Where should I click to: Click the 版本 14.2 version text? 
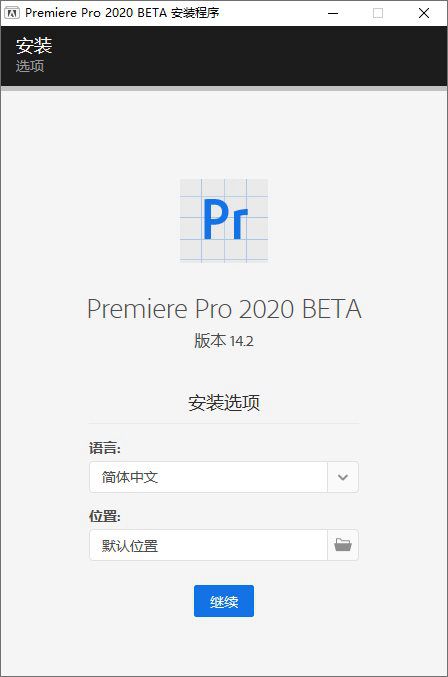tap(224, 341)
